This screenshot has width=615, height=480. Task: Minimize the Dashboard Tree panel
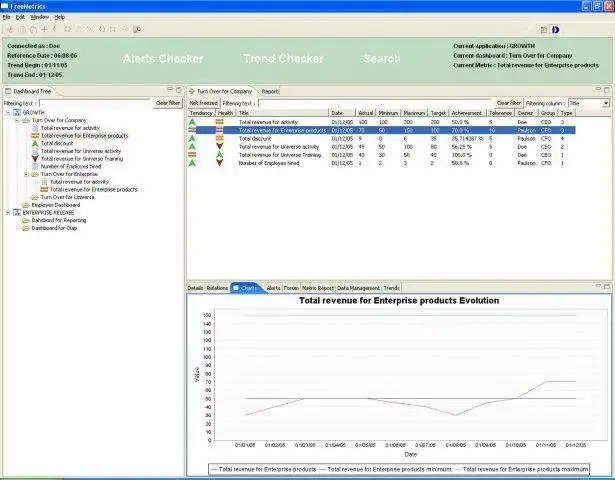pyautogui.click(x=170, y=90)
